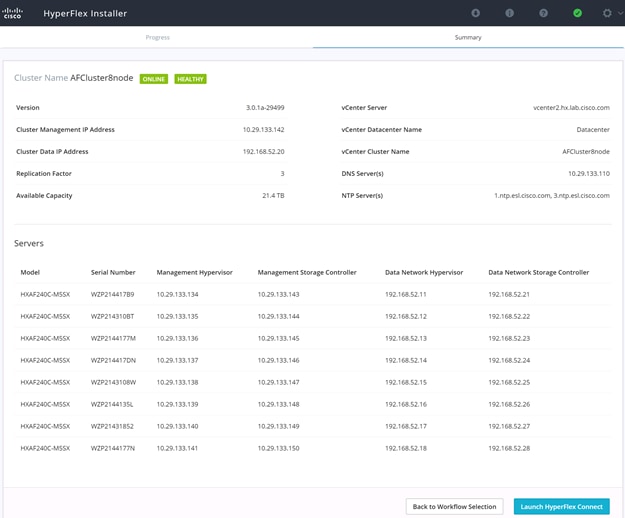The width and height of the screenshot is (625, 518).
Task: Select data hypervisor IP 192.168.52.11
Action: pos(406,294)
